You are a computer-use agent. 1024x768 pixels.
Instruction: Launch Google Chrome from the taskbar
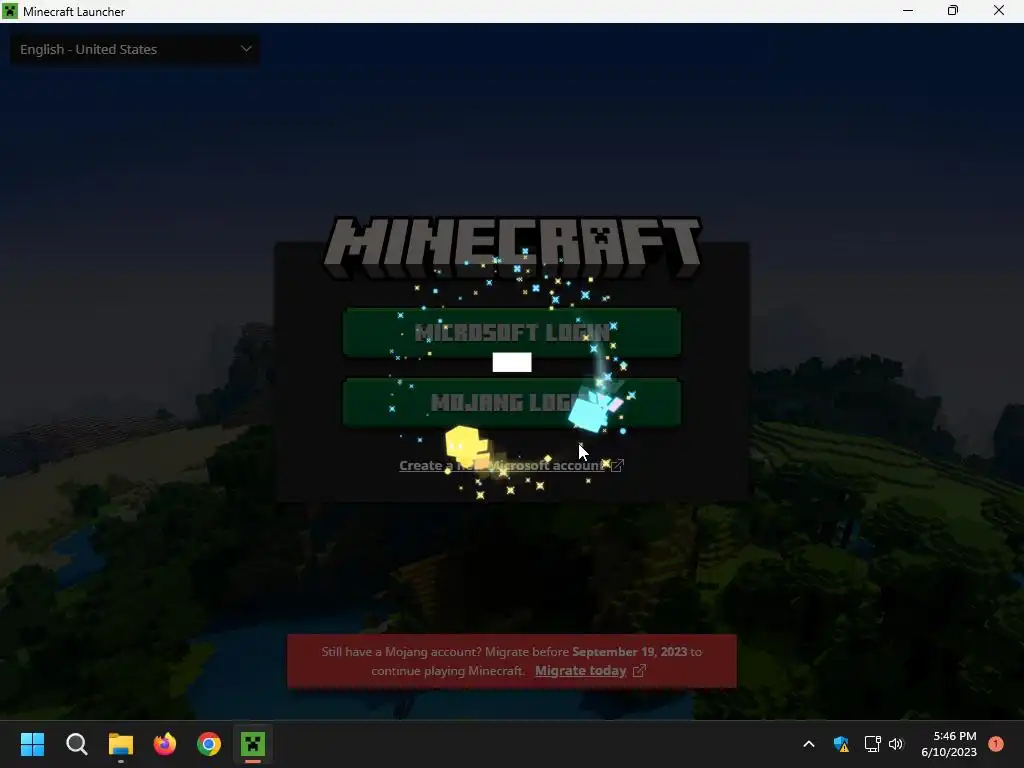coord(209,744)
